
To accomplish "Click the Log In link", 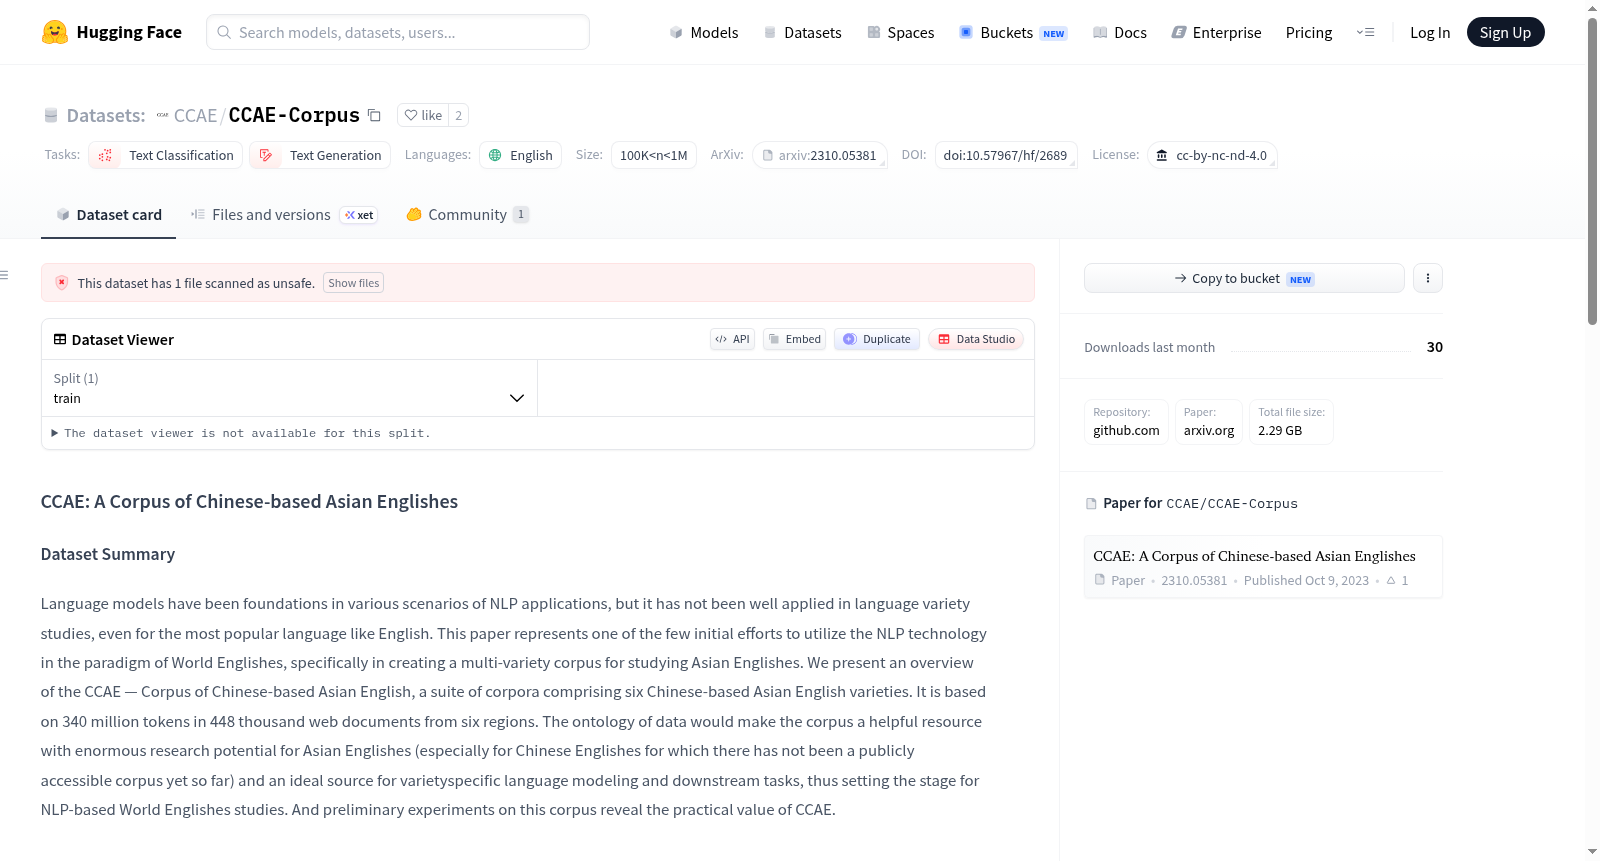I will [1430, 32].
